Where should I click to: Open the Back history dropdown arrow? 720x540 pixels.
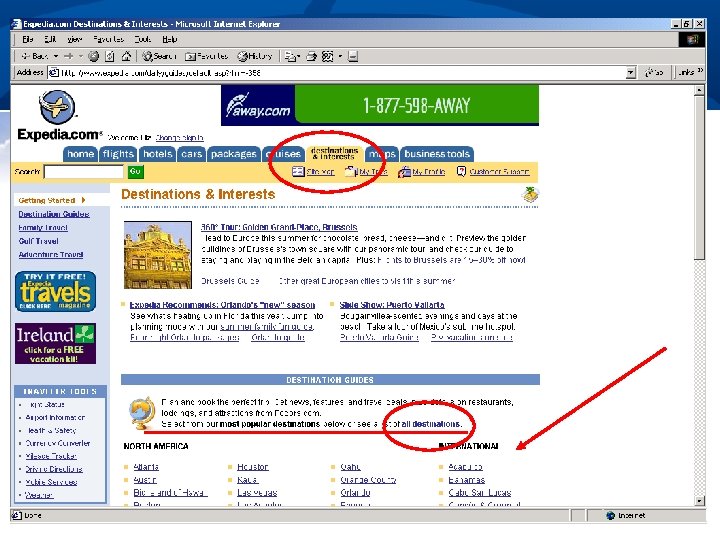[x=56, y=56]
